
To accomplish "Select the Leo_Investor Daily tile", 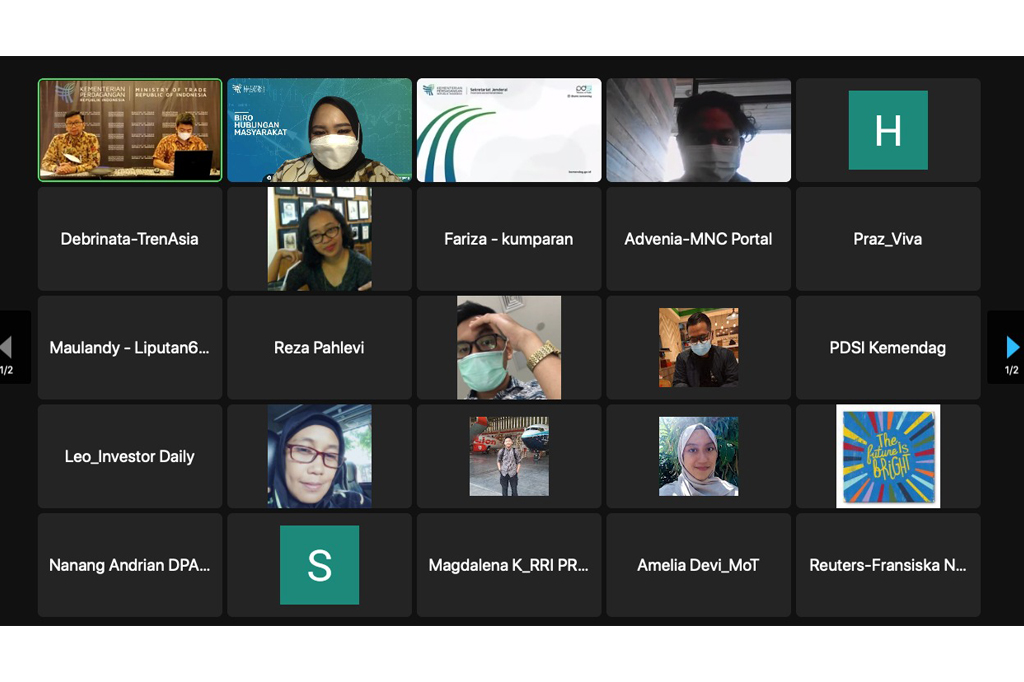I will pyautogui.click(x=130, y=456).
